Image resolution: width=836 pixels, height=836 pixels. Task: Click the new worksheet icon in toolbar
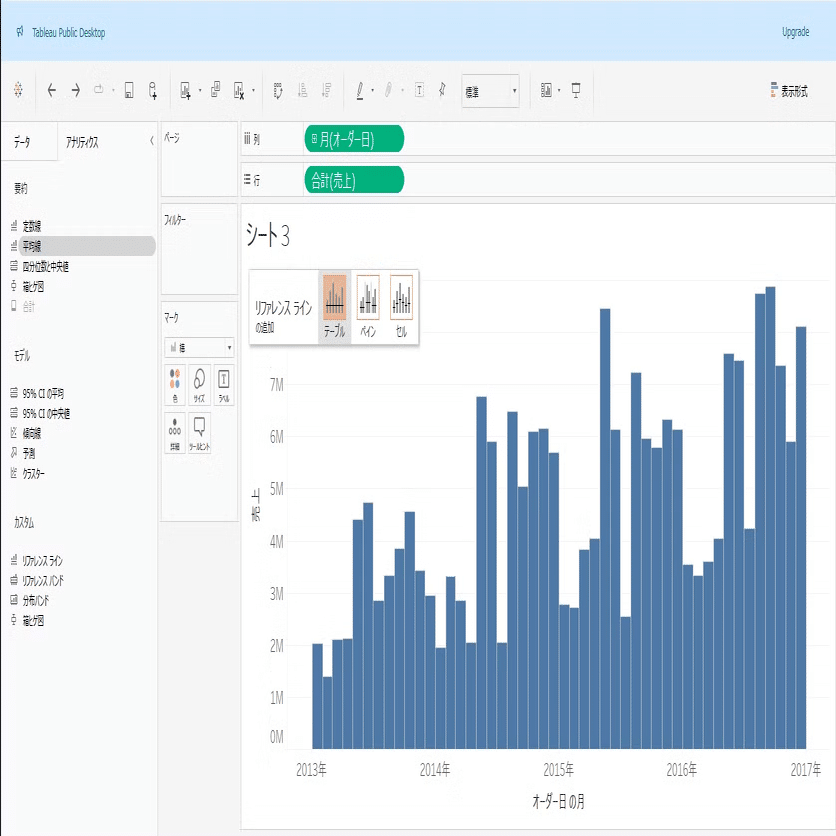[185, 90]
